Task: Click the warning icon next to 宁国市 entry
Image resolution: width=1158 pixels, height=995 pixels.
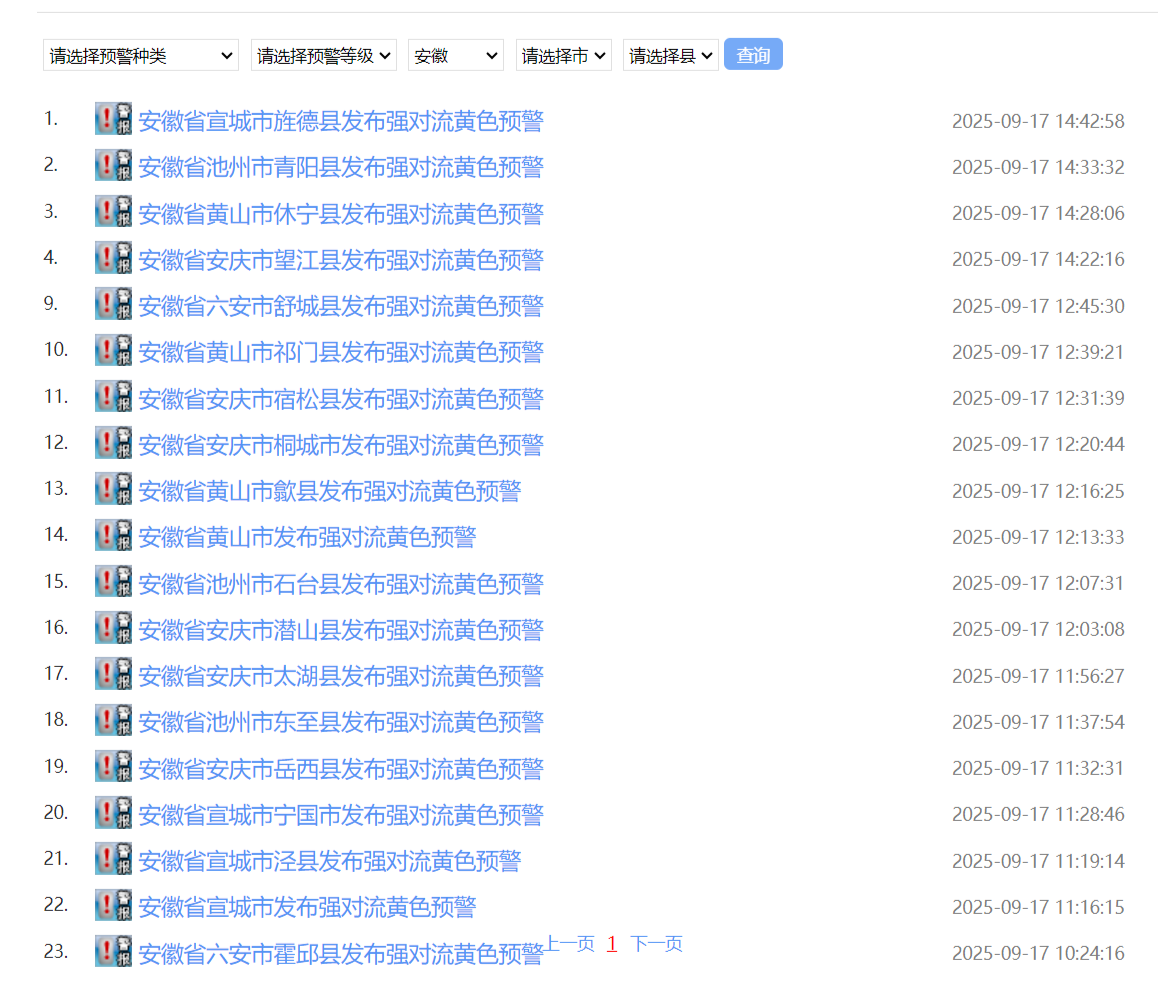Action: click(x=112, y=812)
